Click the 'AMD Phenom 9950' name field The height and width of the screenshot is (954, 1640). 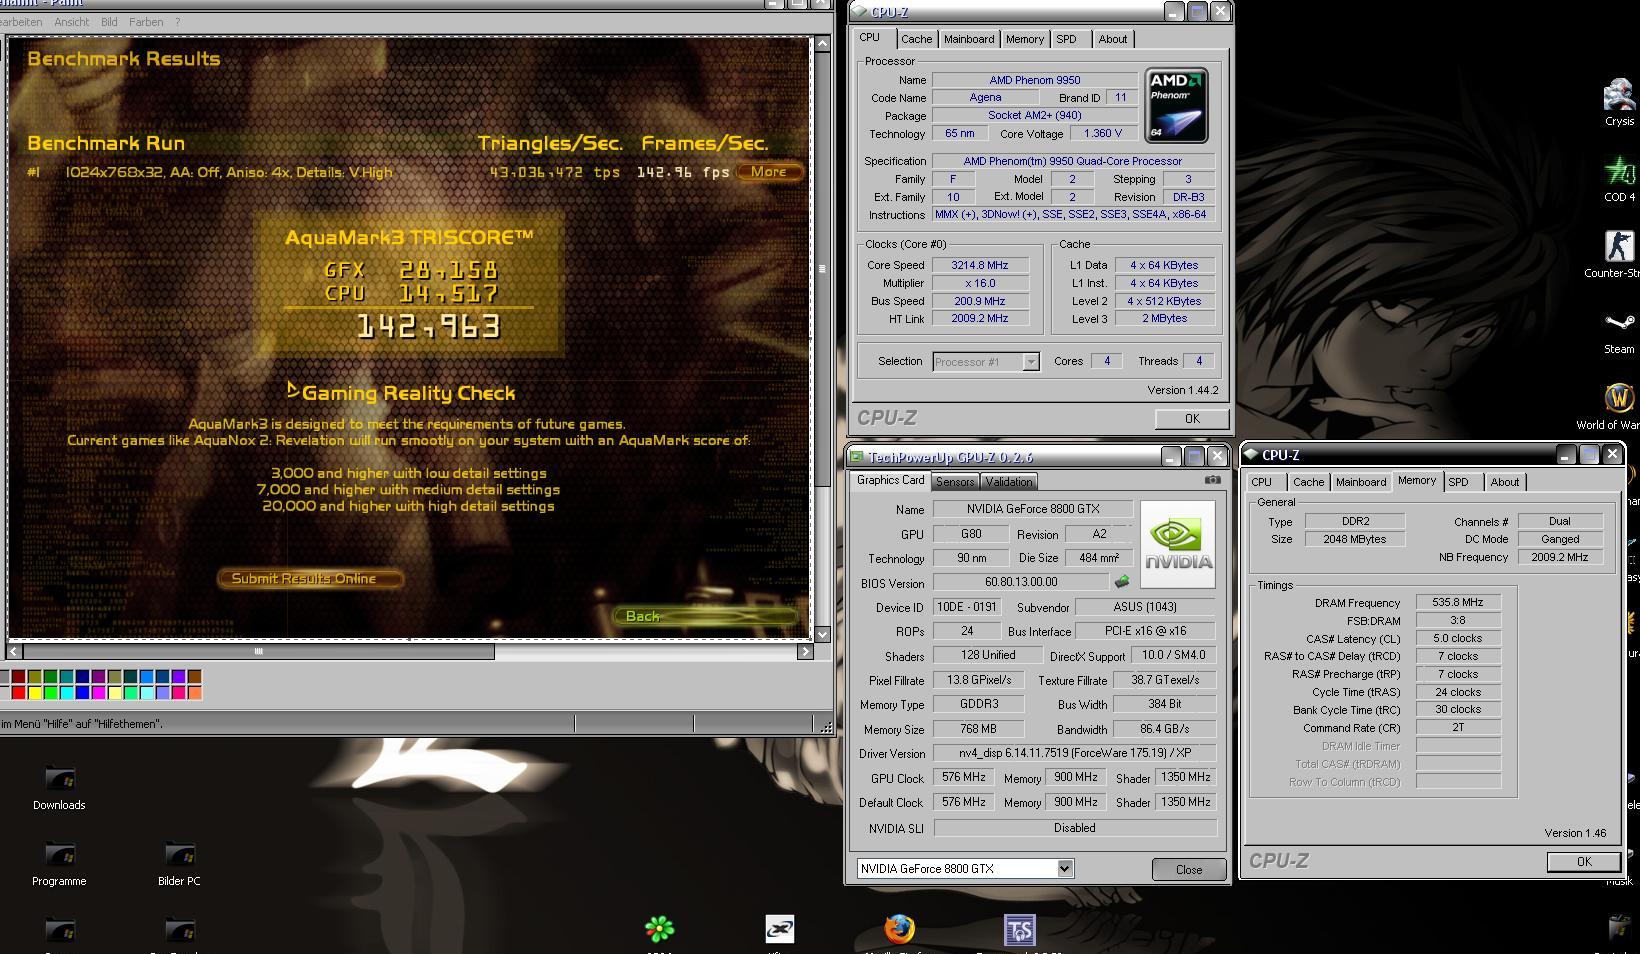coord(1034,80)
